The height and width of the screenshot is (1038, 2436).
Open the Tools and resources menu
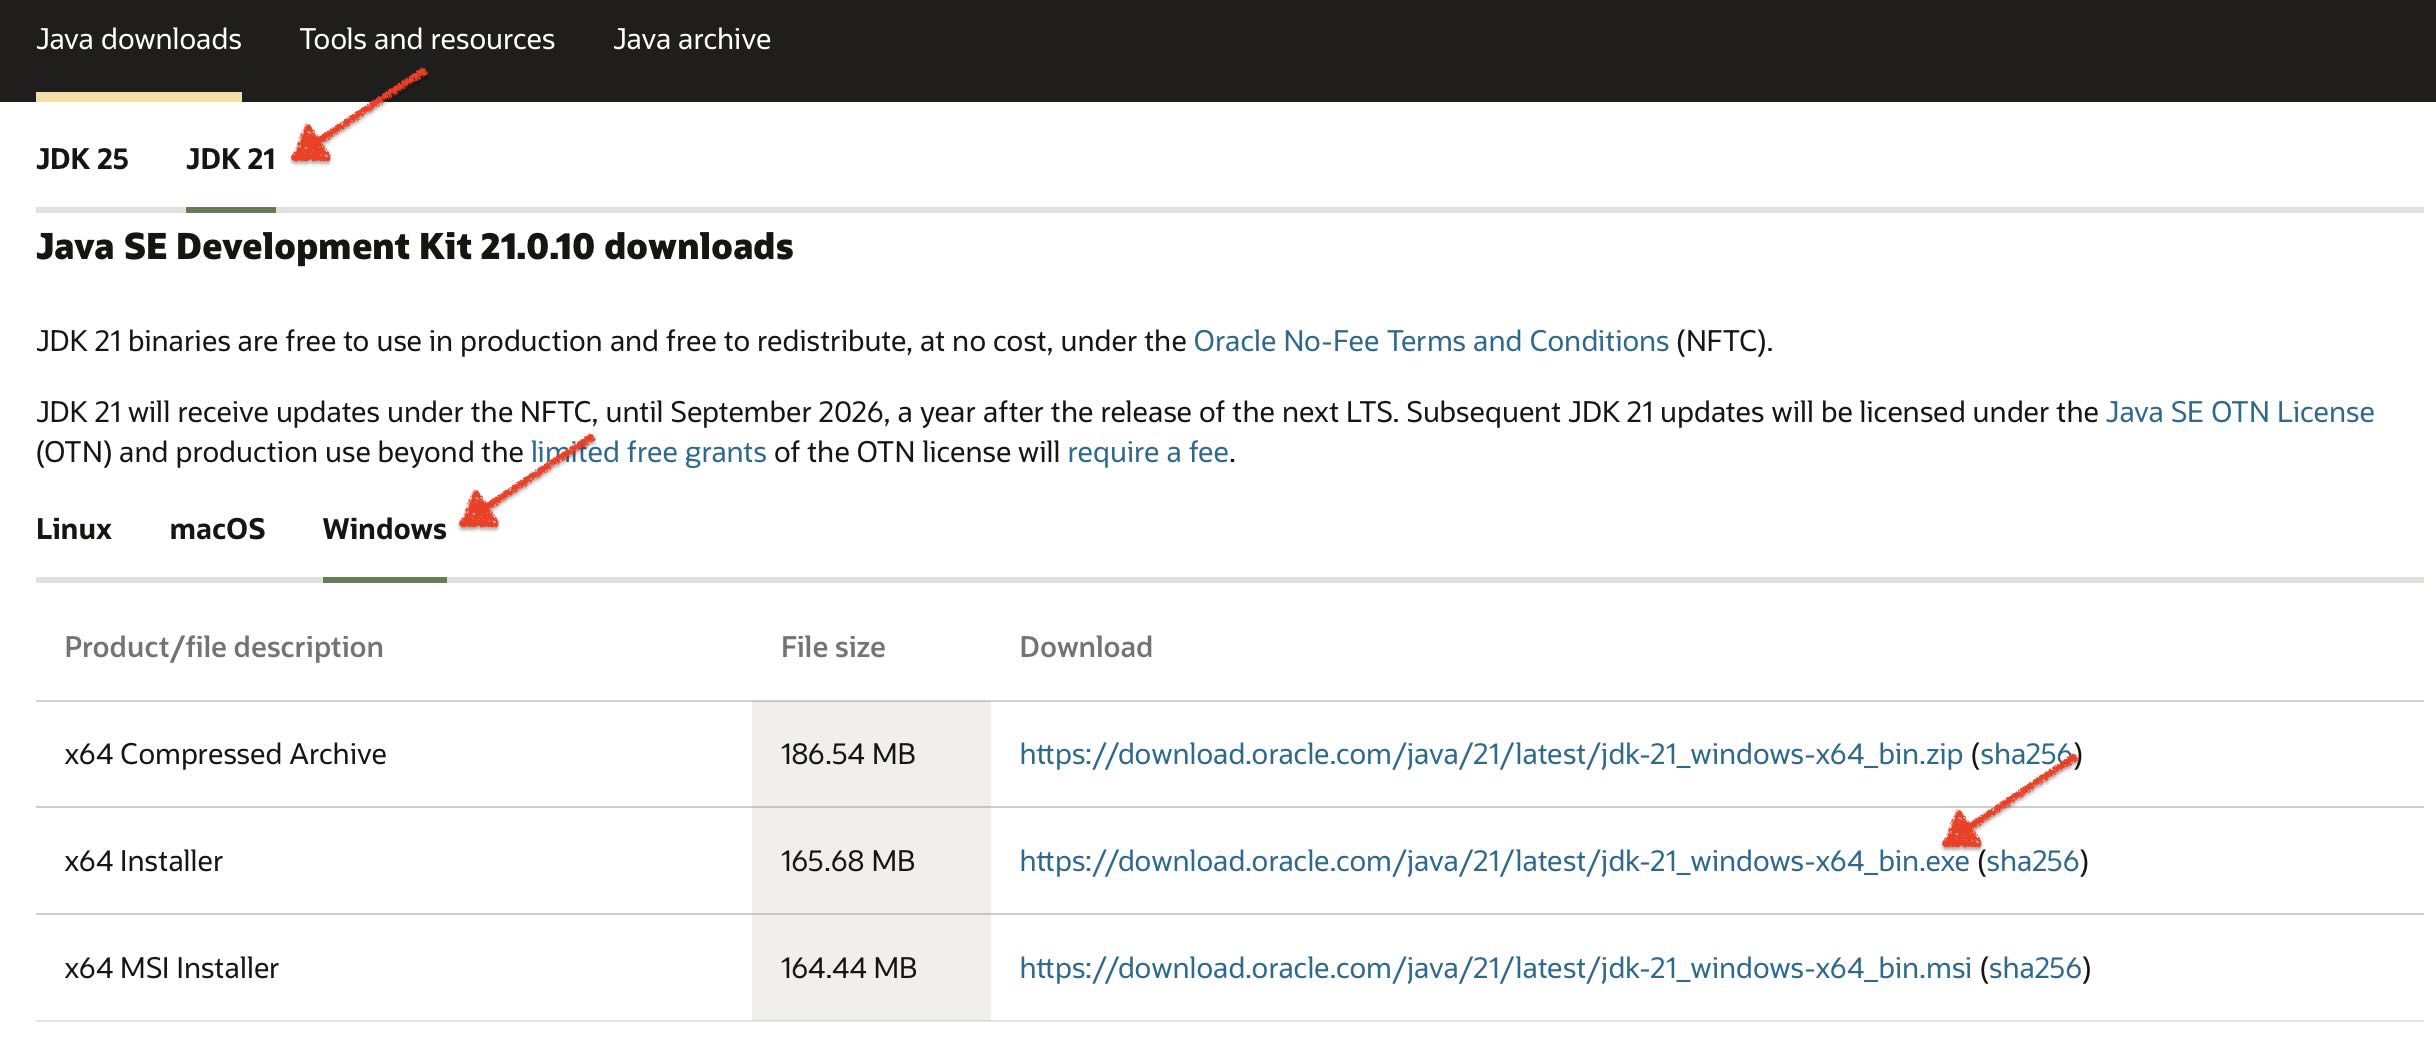pyautogui.click(x=428, y=39)
